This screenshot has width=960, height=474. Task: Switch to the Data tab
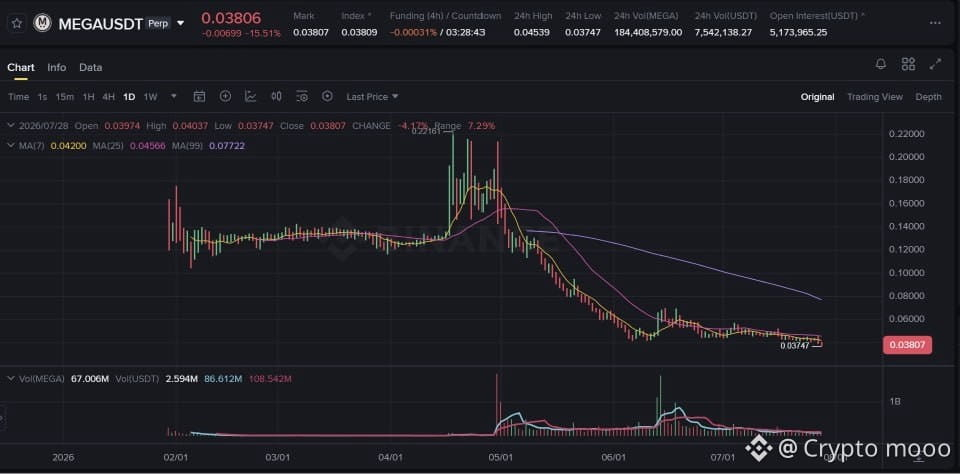coord(91,67)
